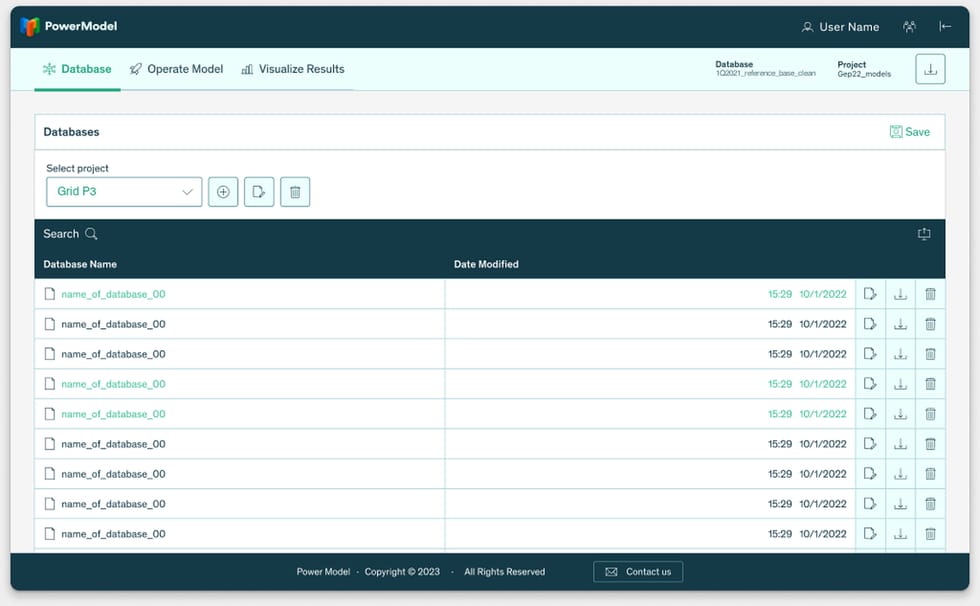Image resolution: width=980 pixels, height=606 pixels.
Task: Download the database in the fourth row
Action: pos(900,384)
